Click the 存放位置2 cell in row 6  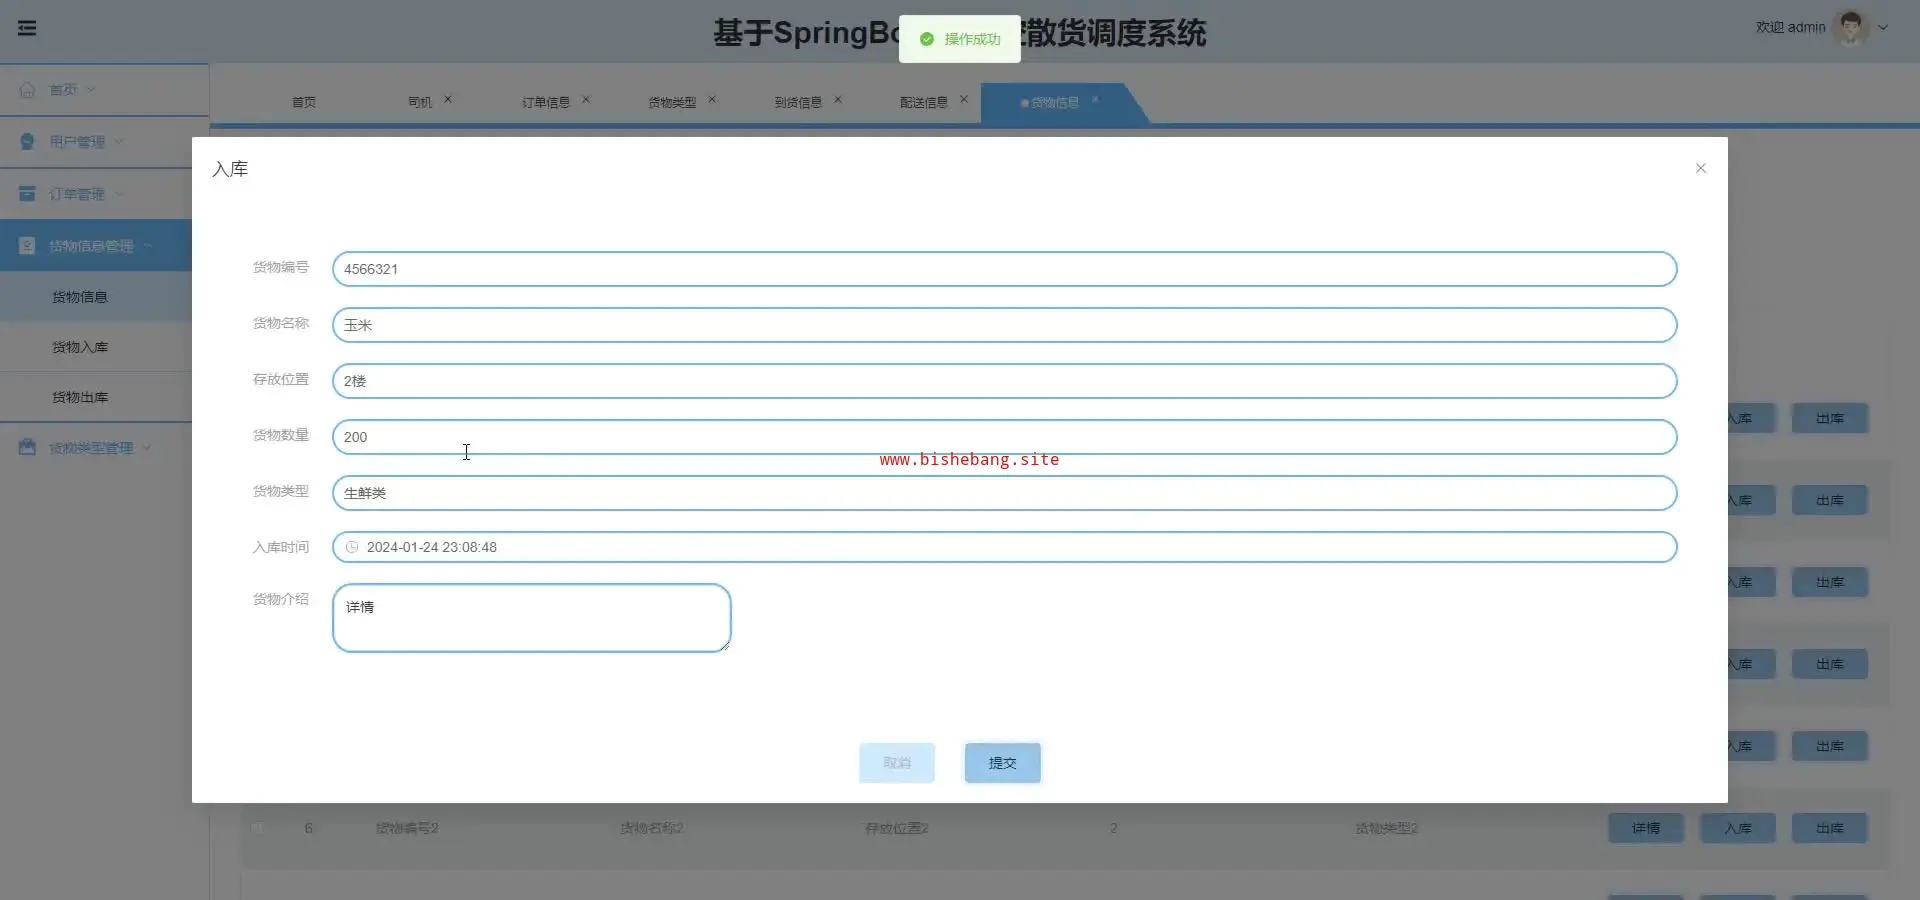click(x=897, y=828)
